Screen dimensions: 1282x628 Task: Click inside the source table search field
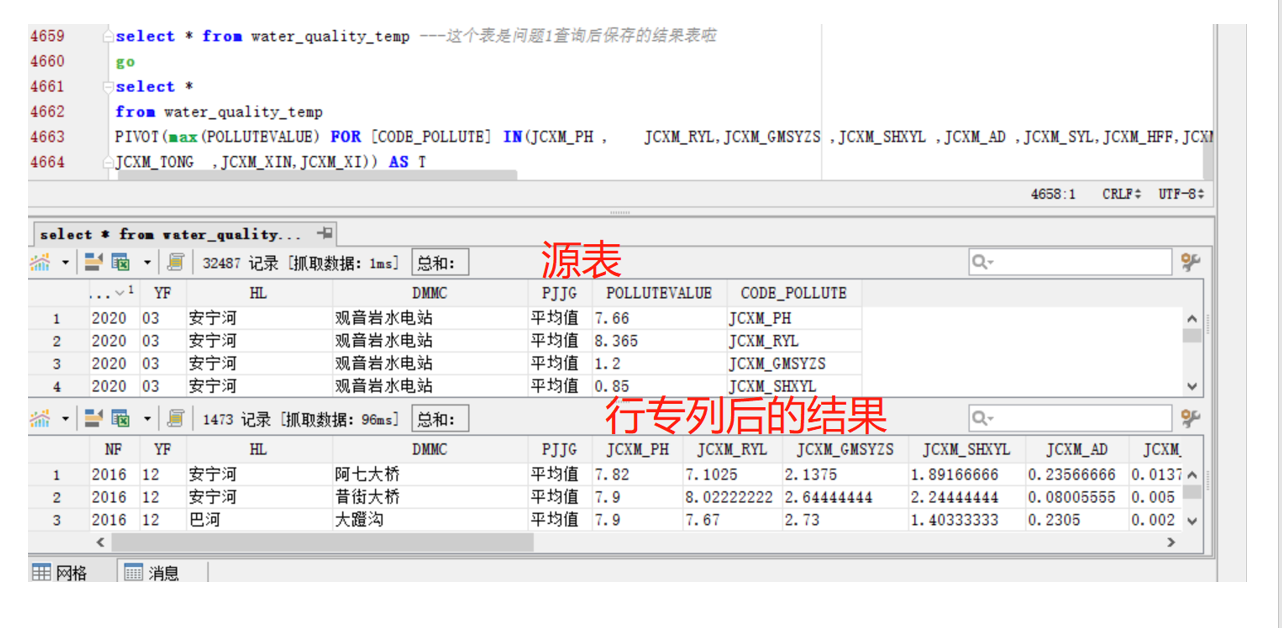click(x=1070, y=261)
